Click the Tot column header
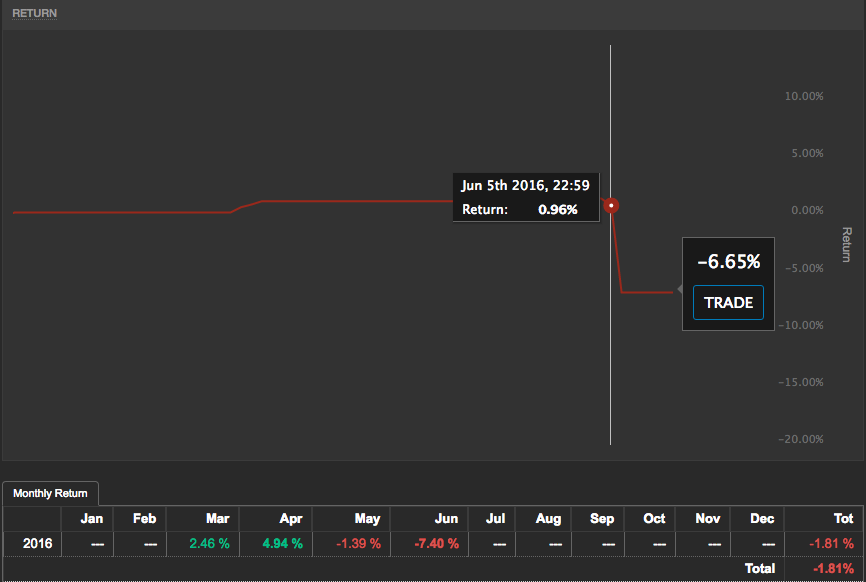 pyautogui.click(x=843, y=518)
